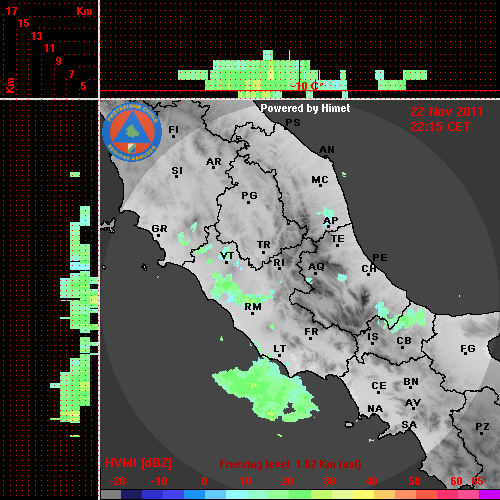Viewport: 500px width, 500px height.
Task: Click the IS city label
Action: pyautogui.click(x=373, y=337)
